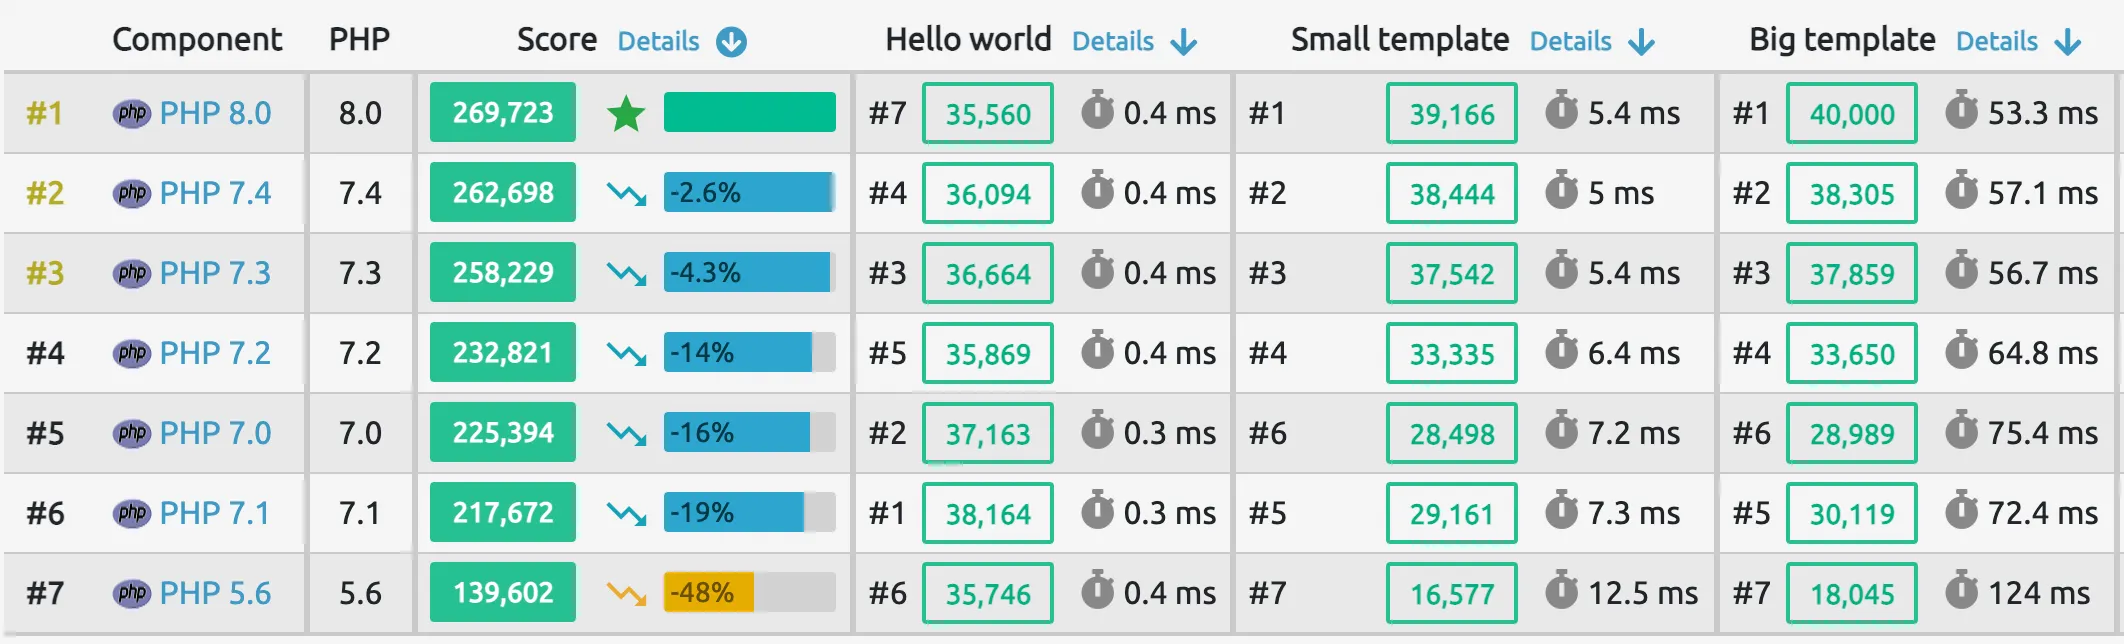Click the blue downtrend icon next to -16%
The width and height of the screenshot is (2124, 644).
626,434
